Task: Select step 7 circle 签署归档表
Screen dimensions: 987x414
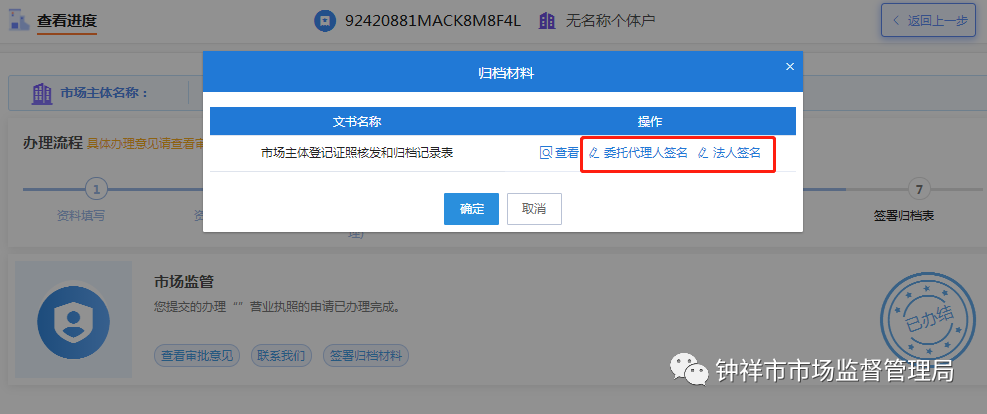Action: pyautogui.click(x=919, y=188)
